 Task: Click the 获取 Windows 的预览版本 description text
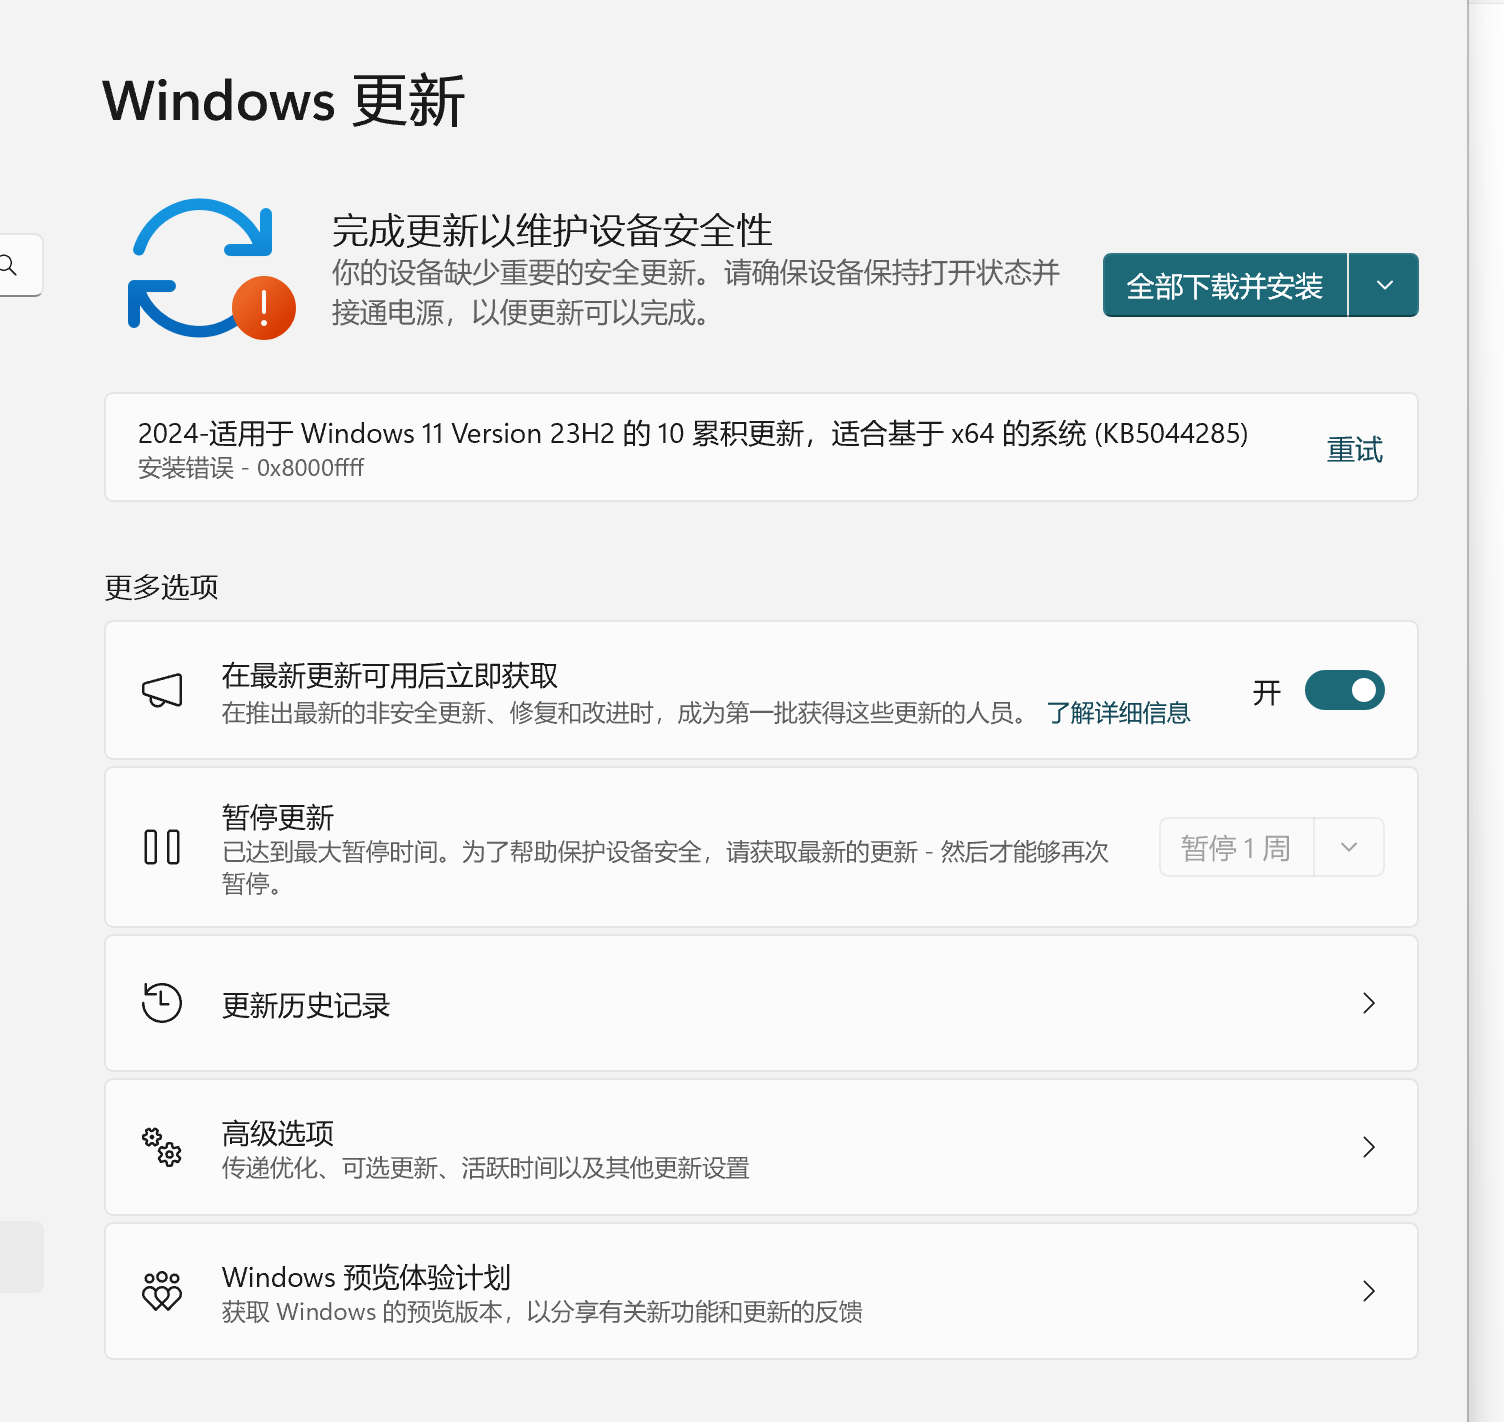[542, 1312]
